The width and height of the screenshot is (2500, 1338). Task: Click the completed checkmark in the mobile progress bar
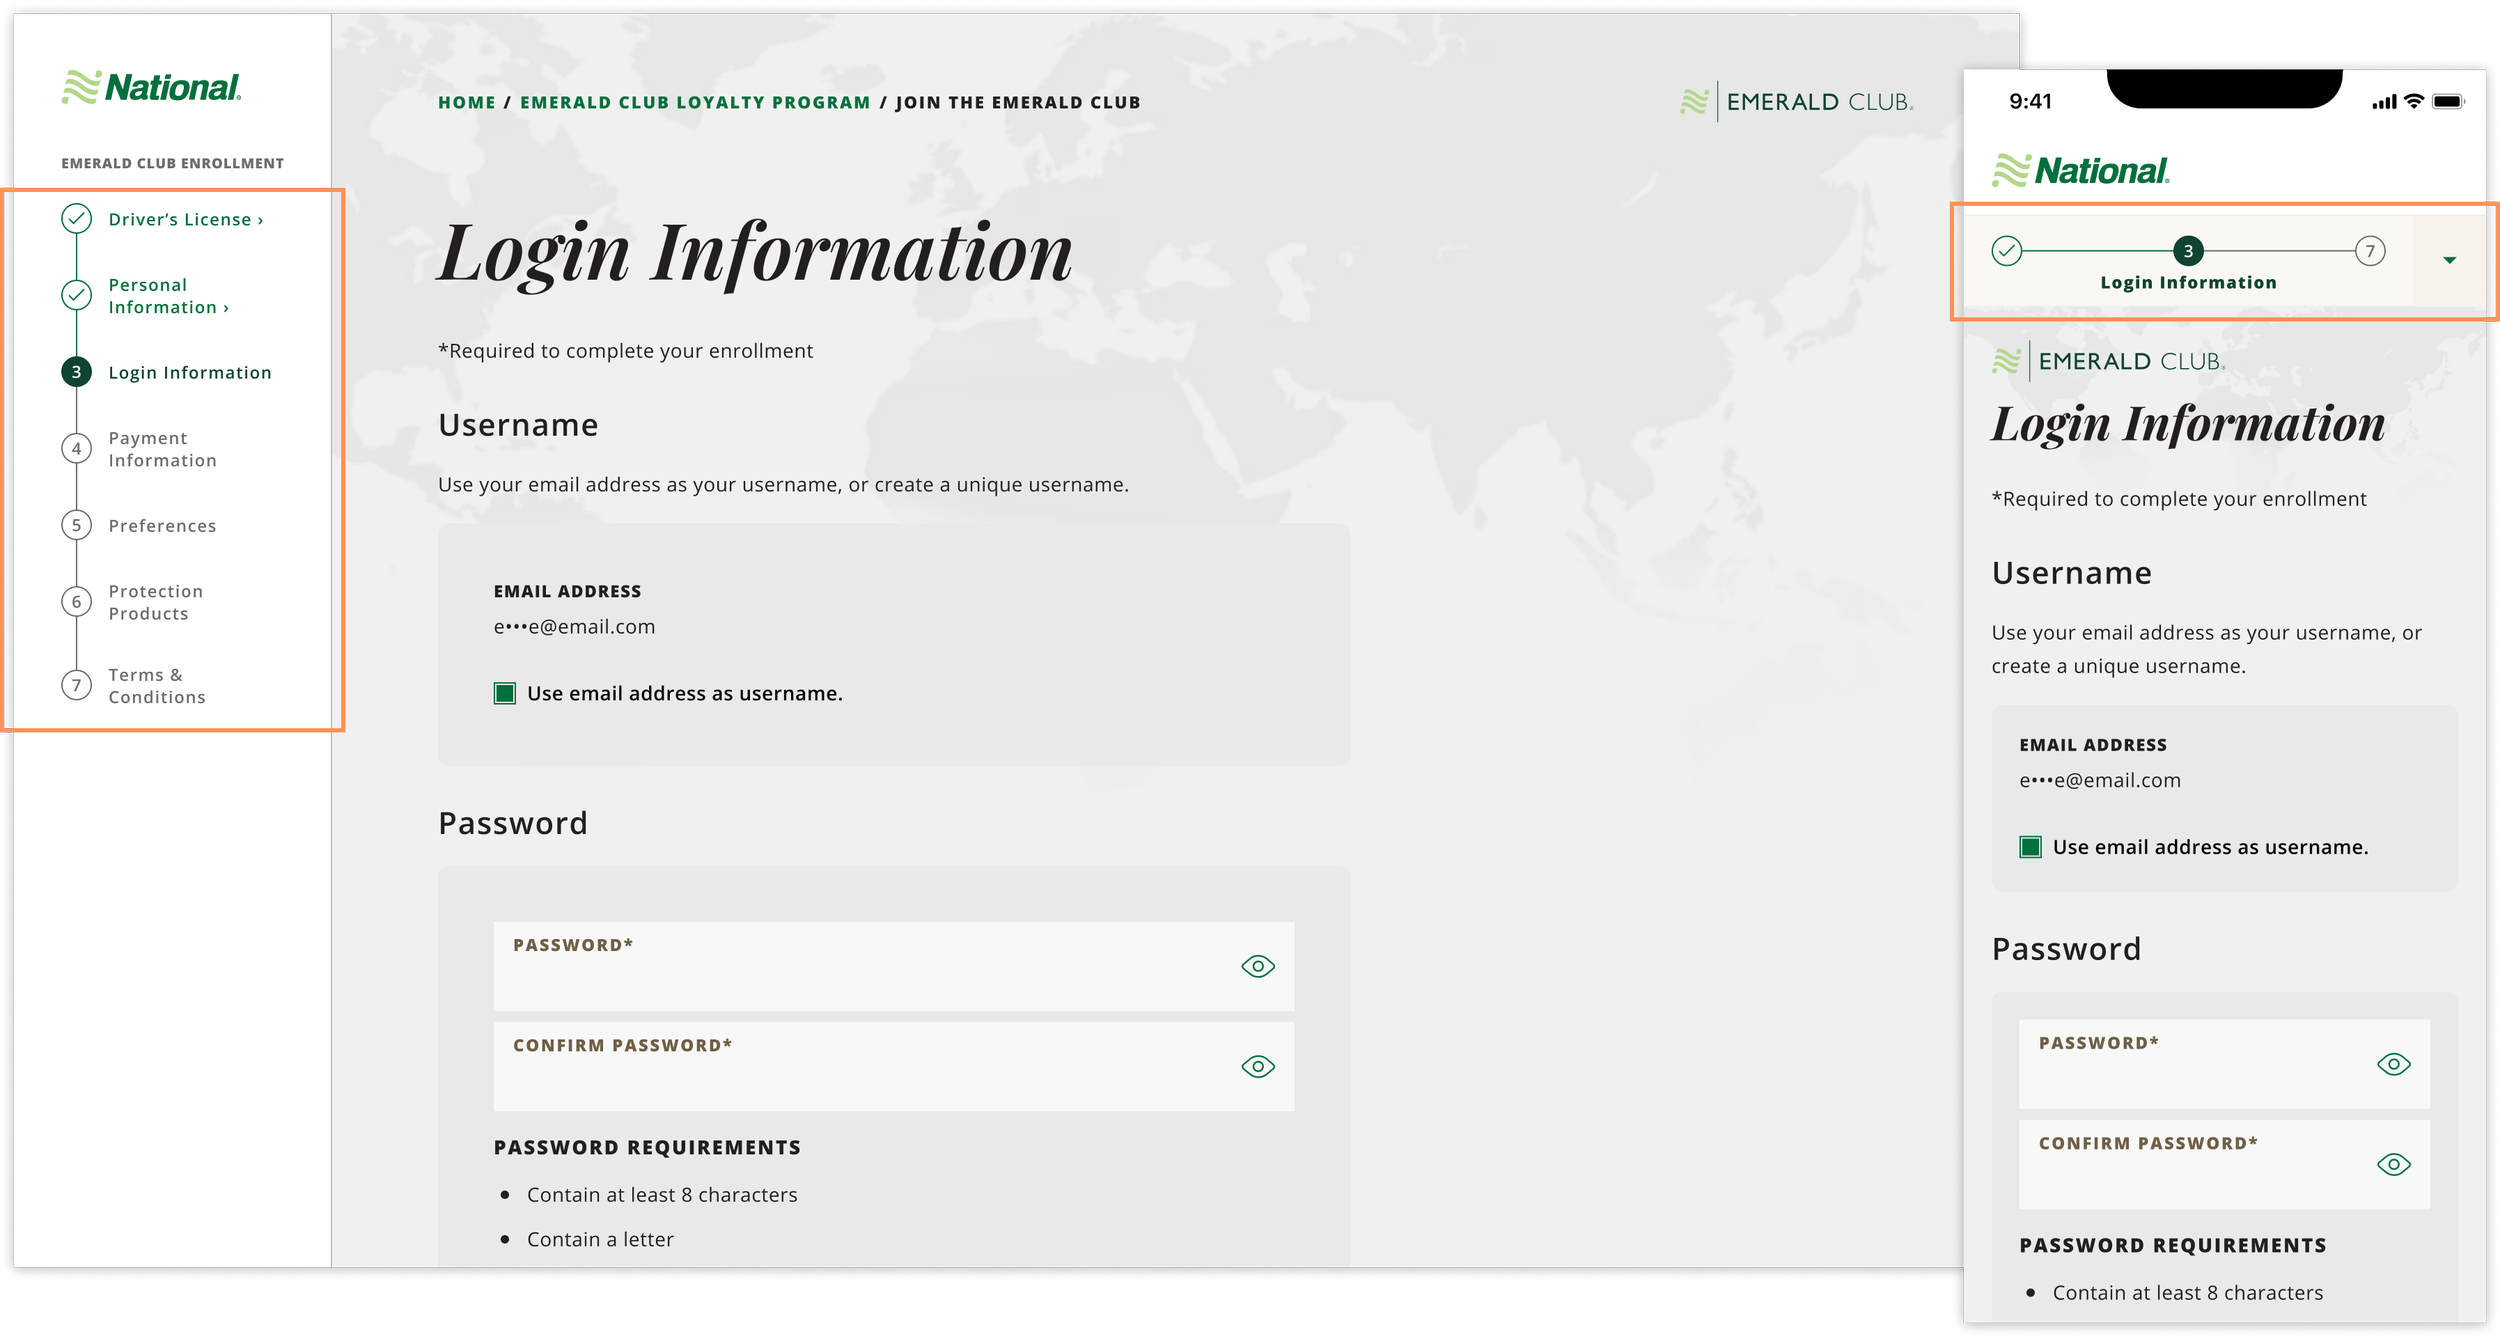[2006, 251]
